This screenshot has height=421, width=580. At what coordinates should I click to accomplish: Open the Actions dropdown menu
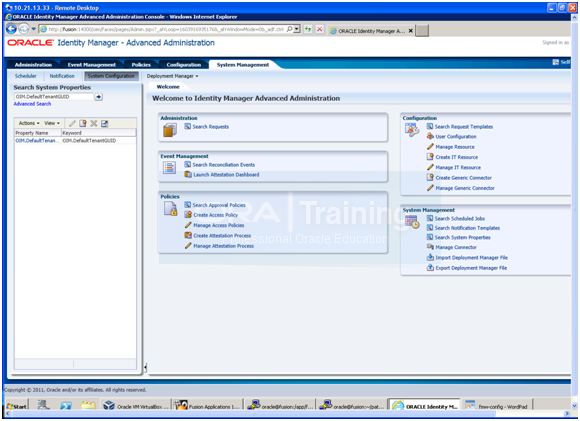(x=29, y=123)
